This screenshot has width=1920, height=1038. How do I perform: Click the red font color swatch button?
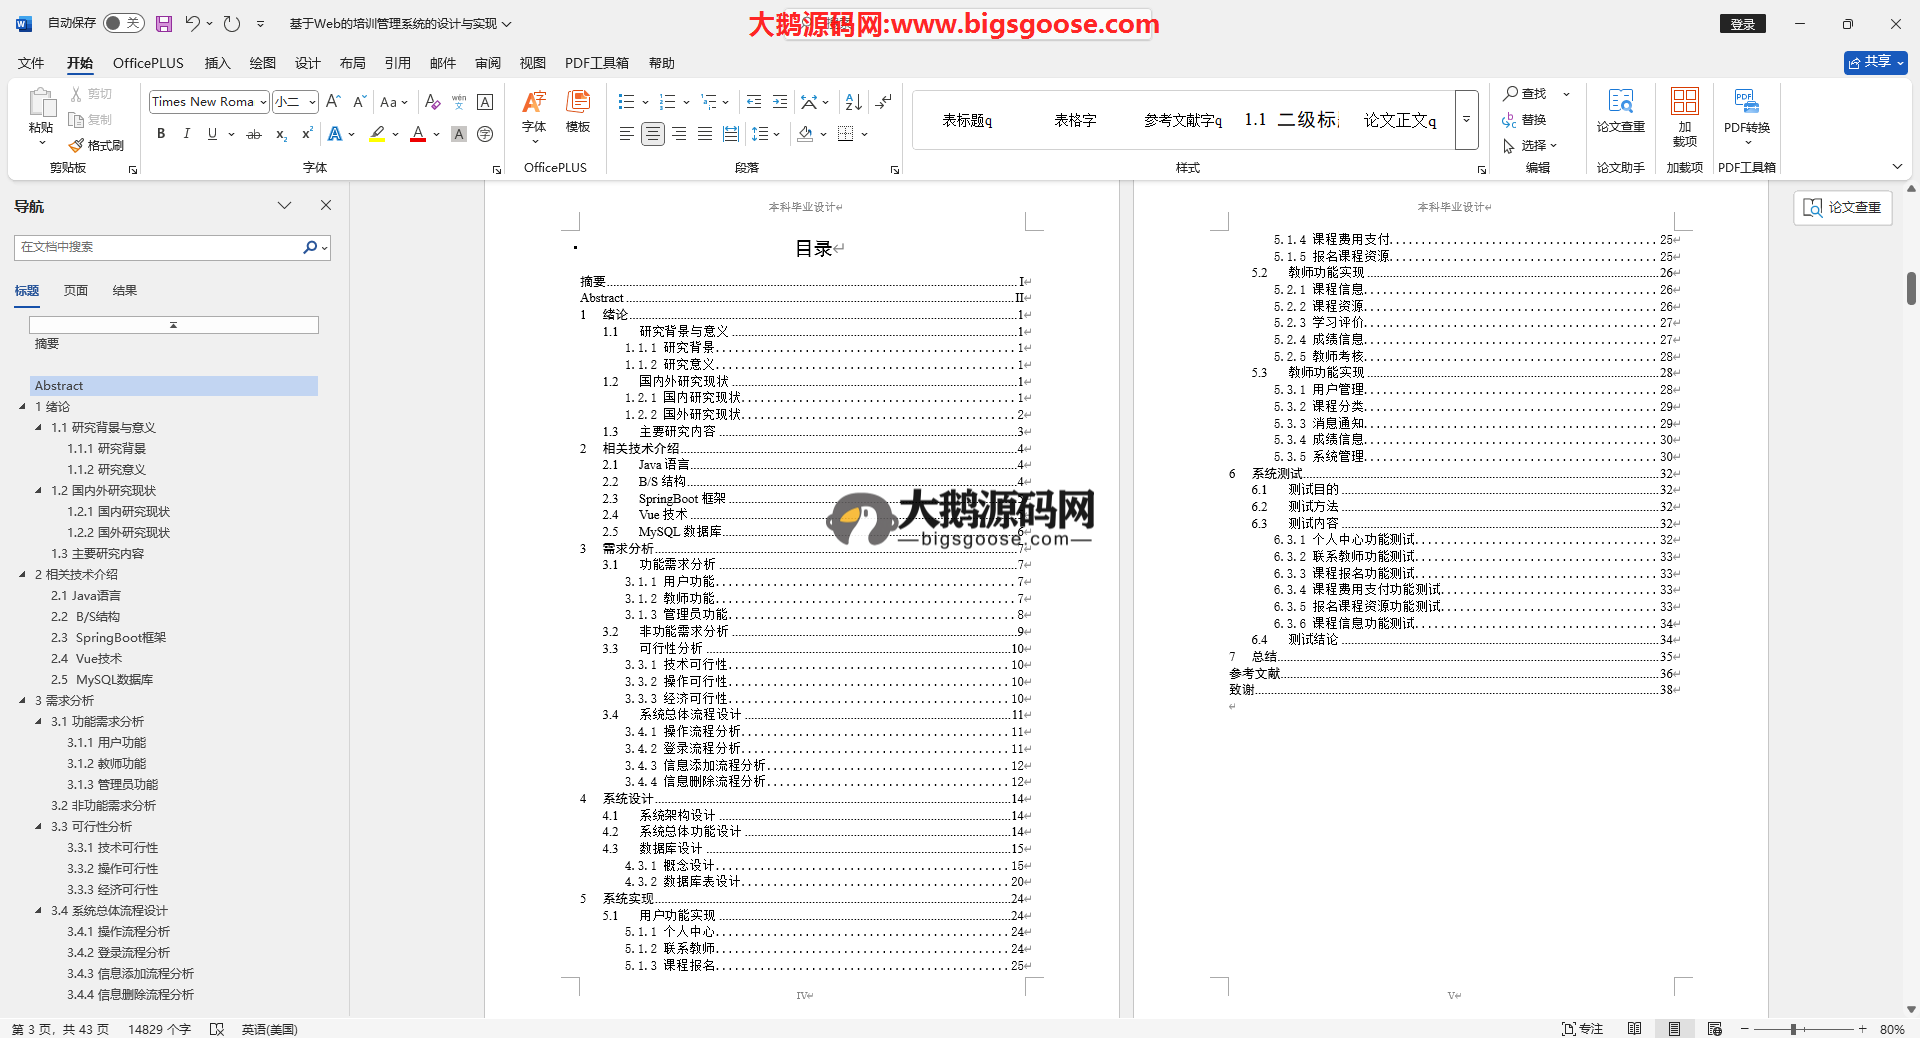pyautogui.click(x=418, y=134)
